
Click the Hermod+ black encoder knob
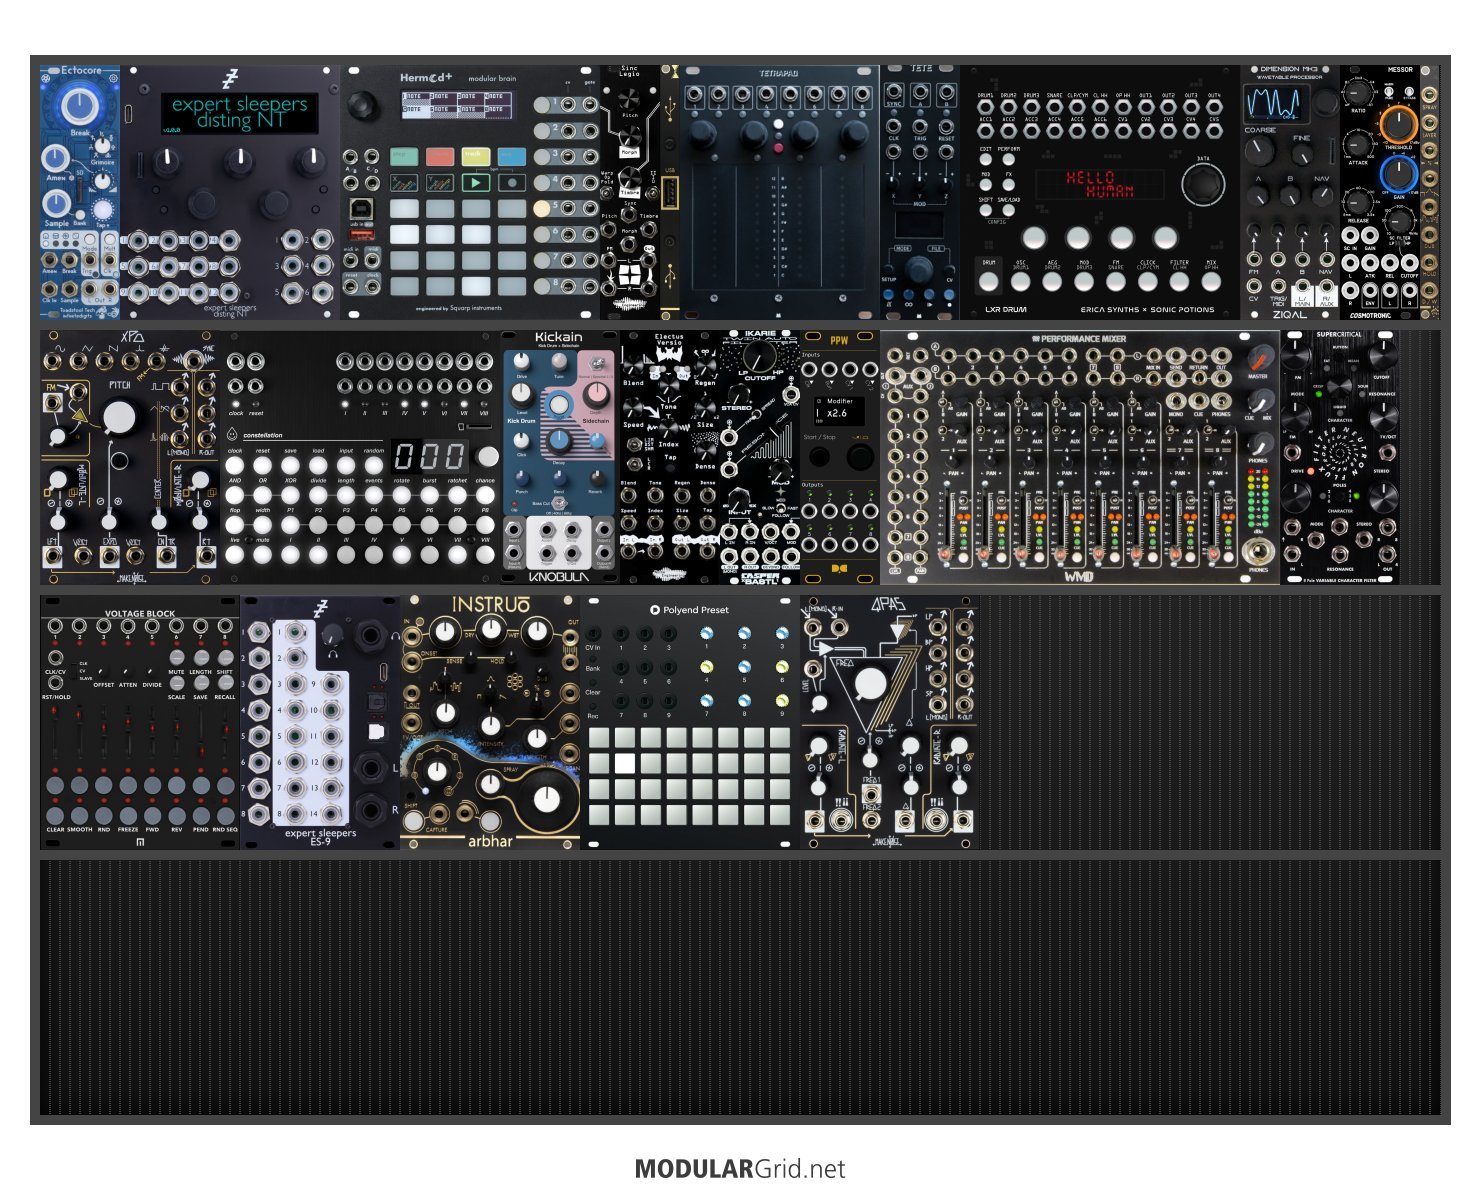365,104
